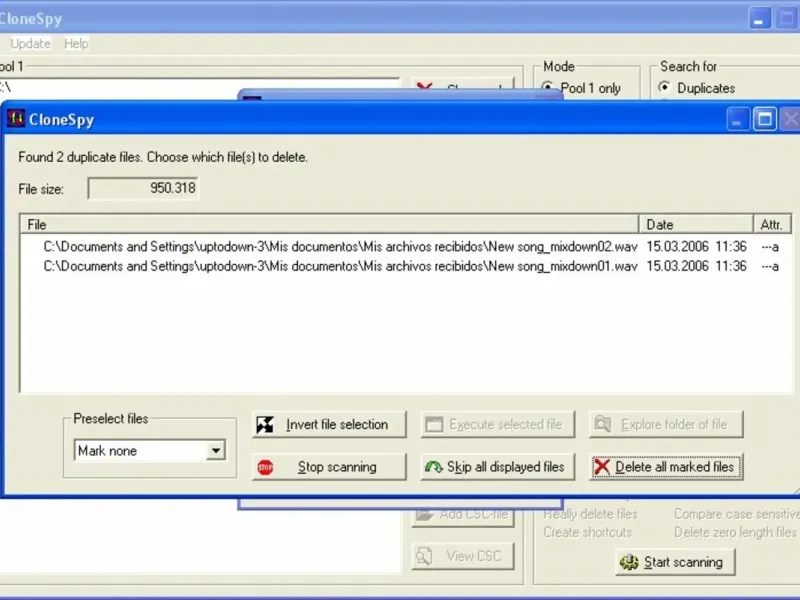Screen dimensions: 800x600
Task: Click date of the mixdown02.wav row
Action: coord(696,247)
